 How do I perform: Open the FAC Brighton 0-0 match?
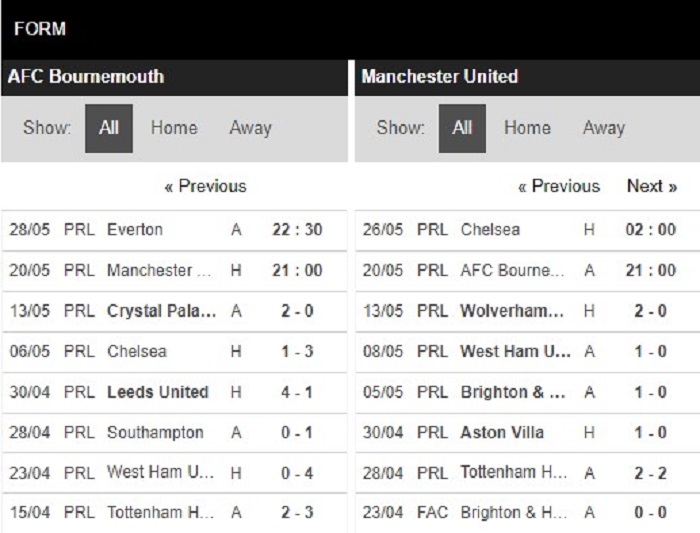pos(528,513)
